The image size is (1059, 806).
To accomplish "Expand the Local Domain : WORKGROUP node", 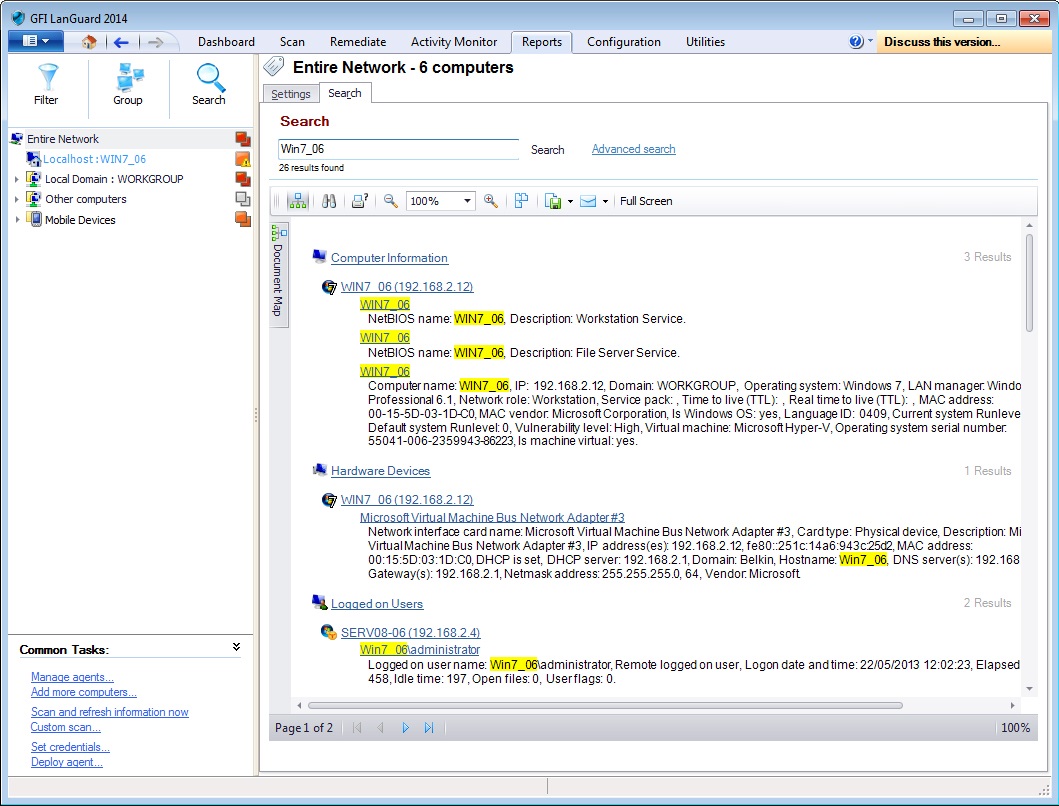I will 17,179.
